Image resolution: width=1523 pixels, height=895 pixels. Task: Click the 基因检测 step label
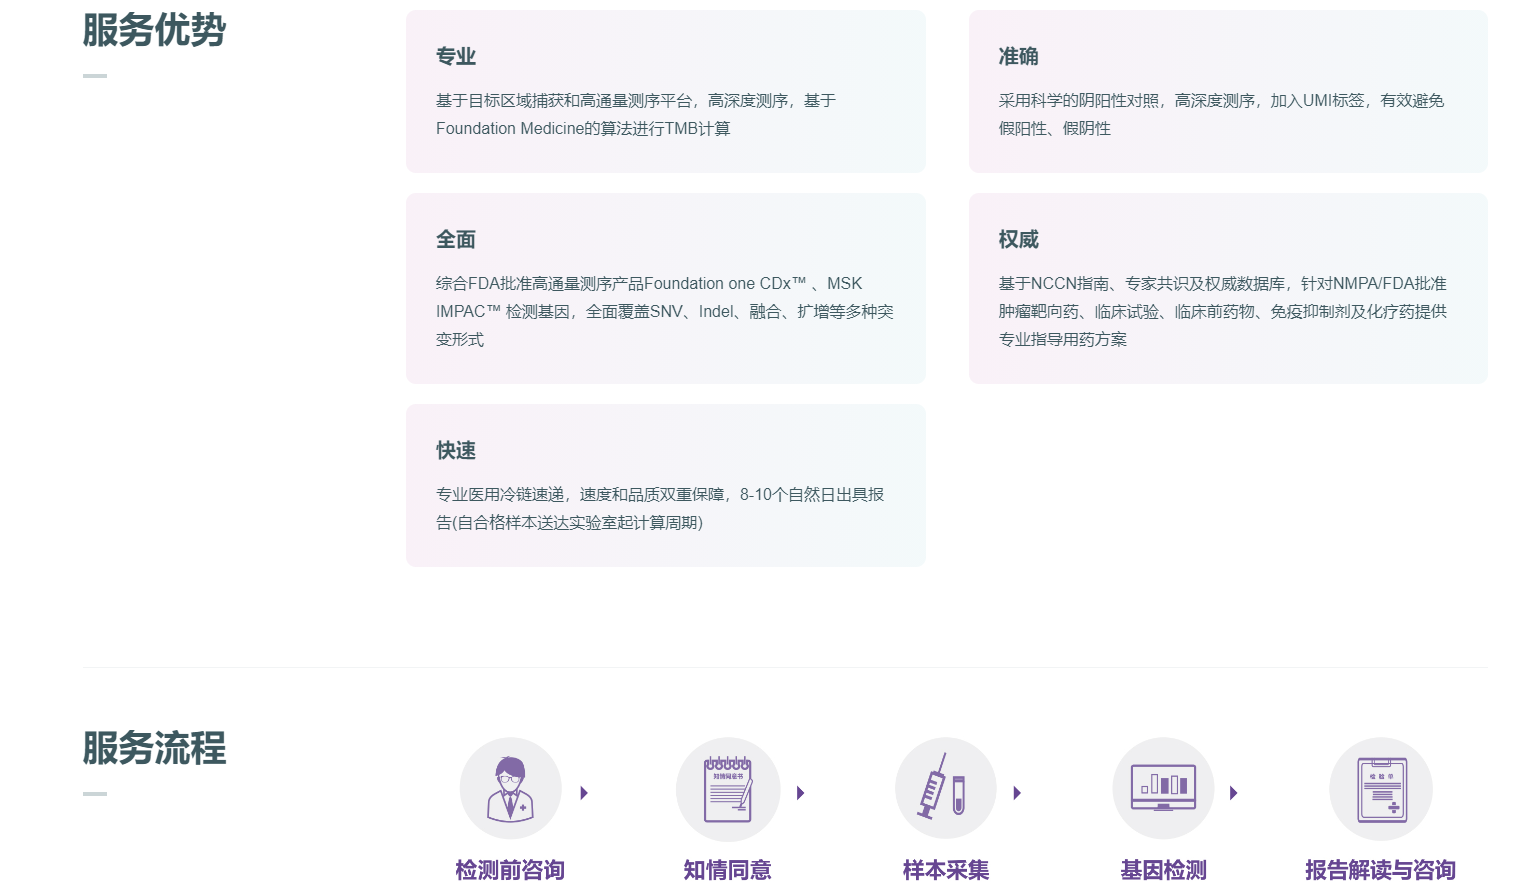coord(1163,870)
